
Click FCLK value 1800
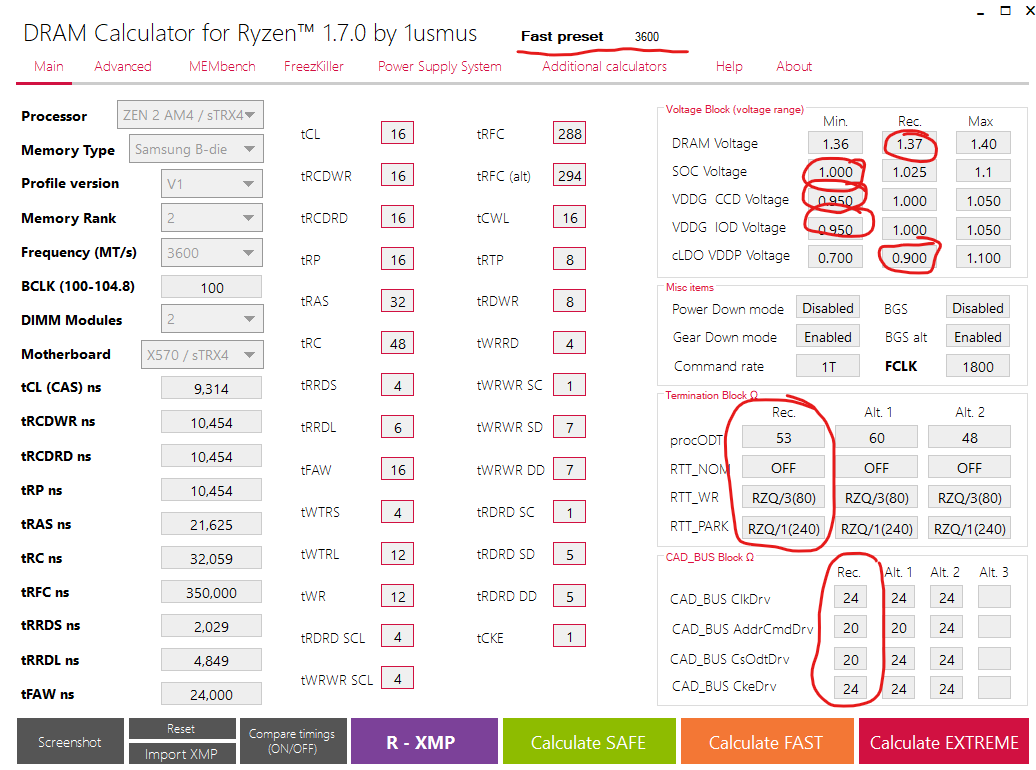tap(978, 366)
